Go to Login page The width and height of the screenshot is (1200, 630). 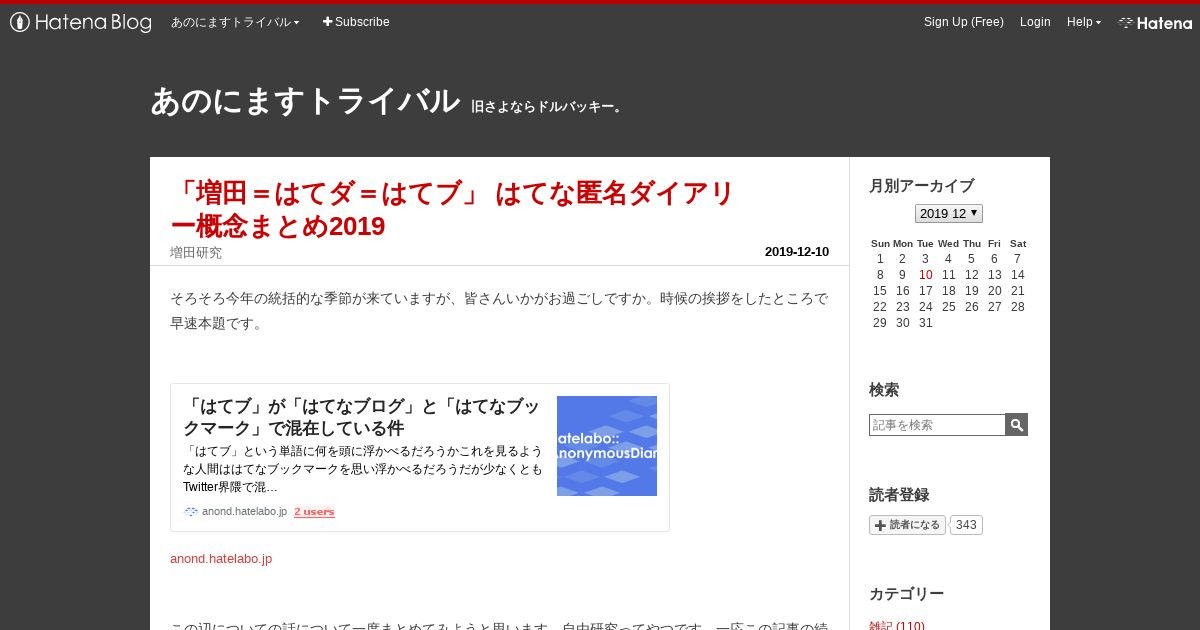tap(1035, 22)
